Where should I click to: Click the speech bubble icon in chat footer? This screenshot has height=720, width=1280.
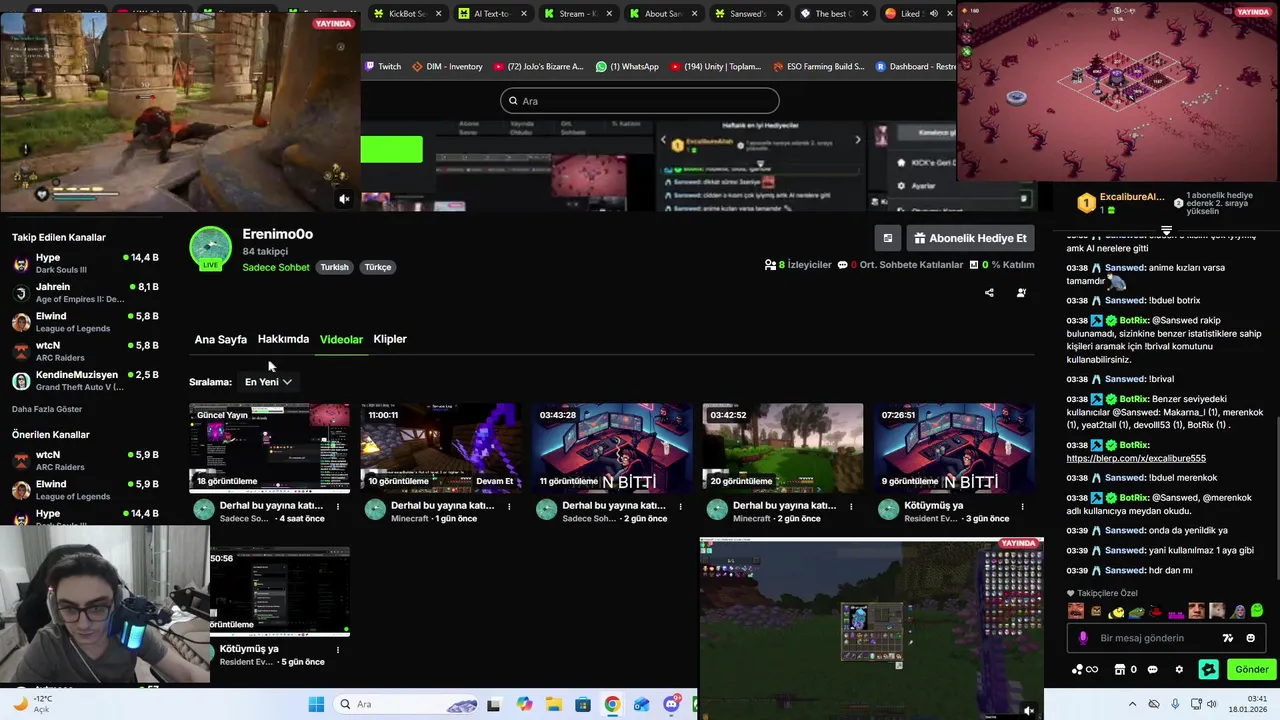1152,670
